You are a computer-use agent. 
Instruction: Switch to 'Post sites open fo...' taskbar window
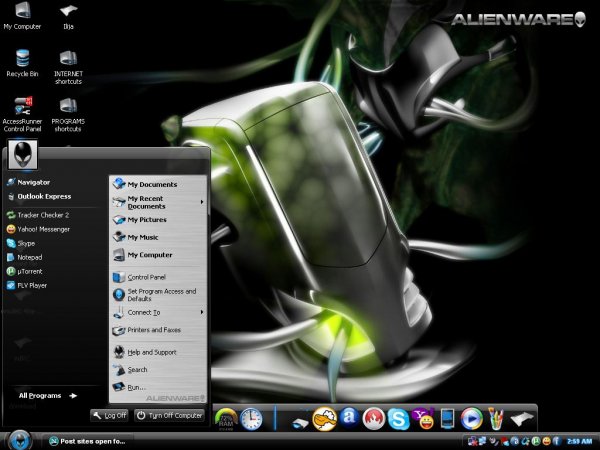tap(87, 442)
